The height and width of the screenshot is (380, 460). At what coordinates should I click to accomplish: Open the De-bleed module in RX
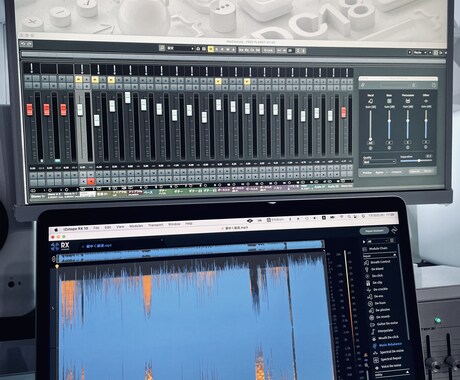point(375,269)
